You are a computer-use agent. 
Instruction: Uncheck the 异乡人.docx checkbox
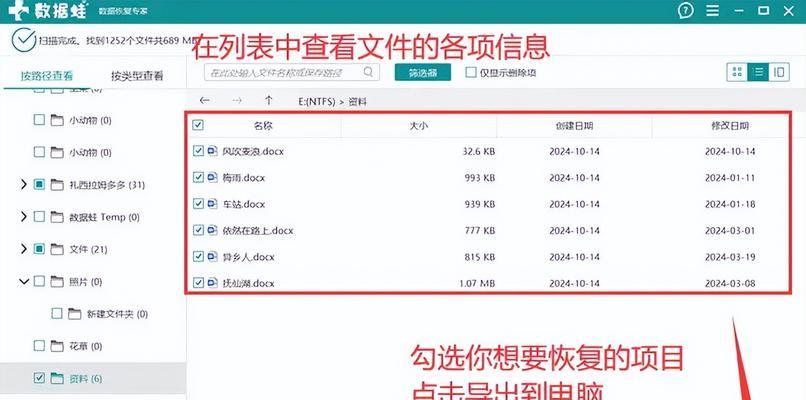click(x=198, y=257)
